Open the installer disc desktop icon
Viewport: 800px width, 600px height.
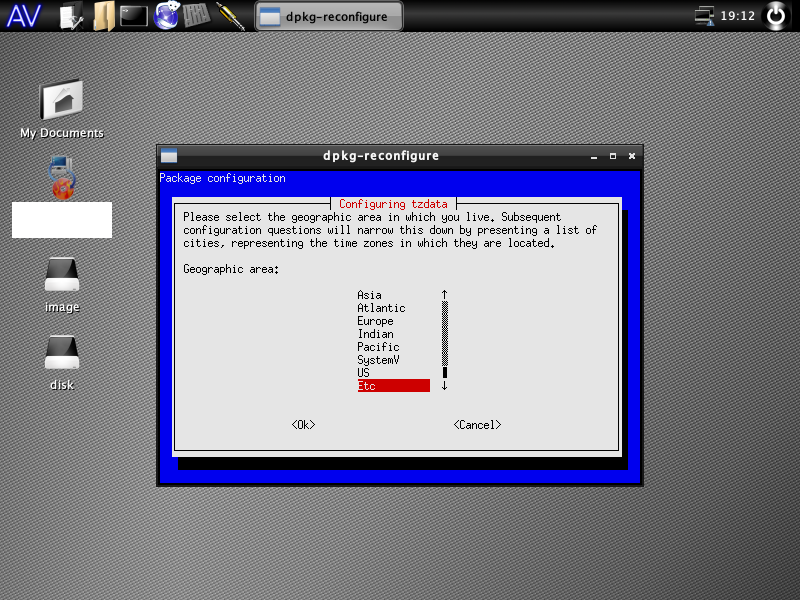pos(62,178)
